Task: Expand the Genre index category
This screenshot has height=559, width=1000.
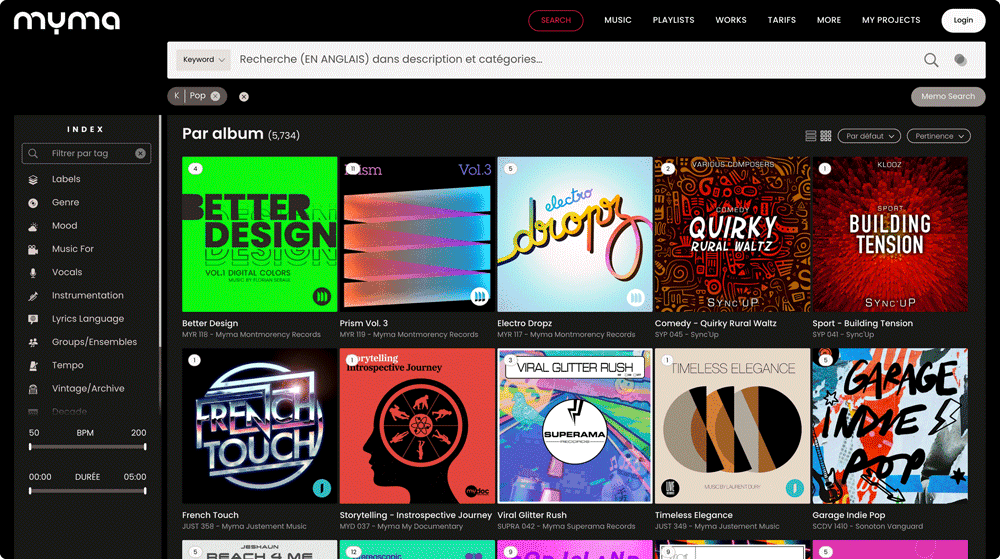Action: (x=66, y=203)
